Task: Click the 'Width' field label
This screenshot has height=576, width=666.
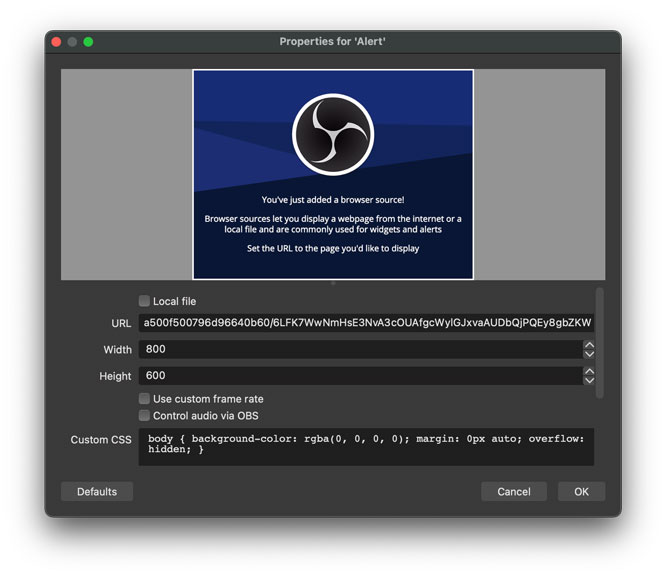Action: pos(118,350)
